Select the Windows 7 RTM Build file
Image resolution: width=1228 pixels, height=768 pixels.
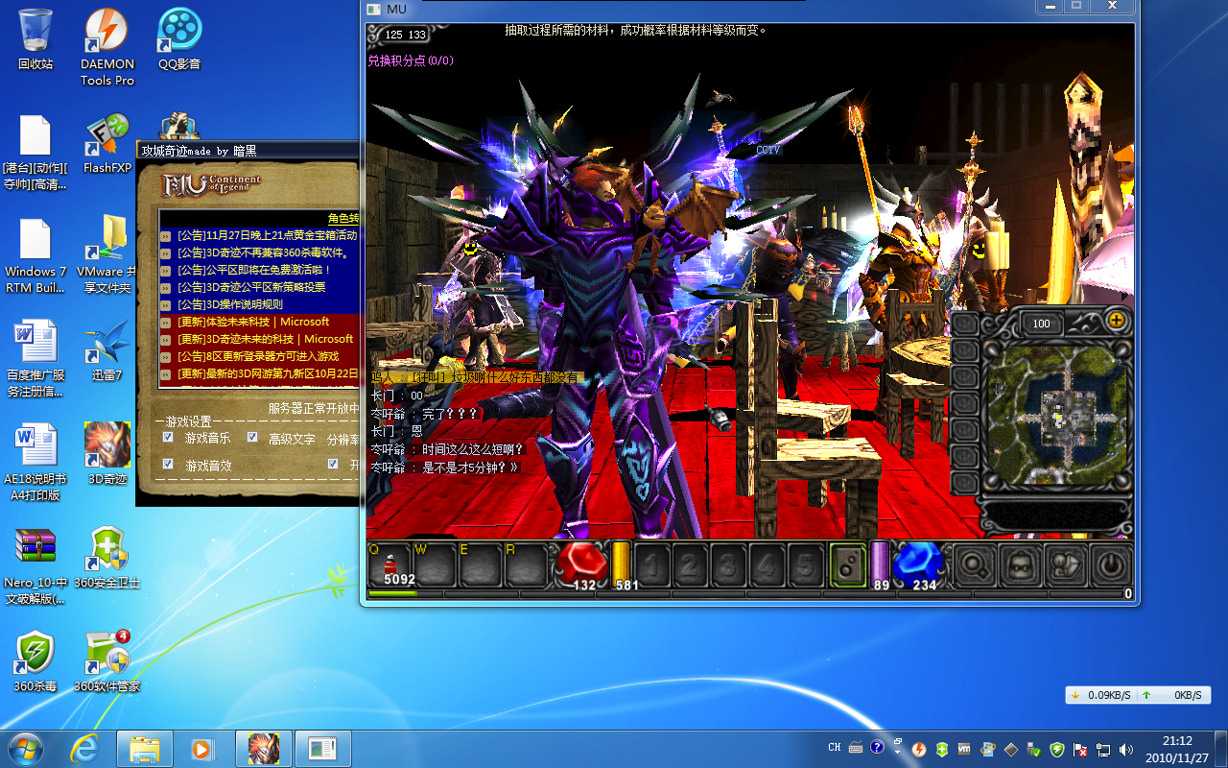point(35,254)
